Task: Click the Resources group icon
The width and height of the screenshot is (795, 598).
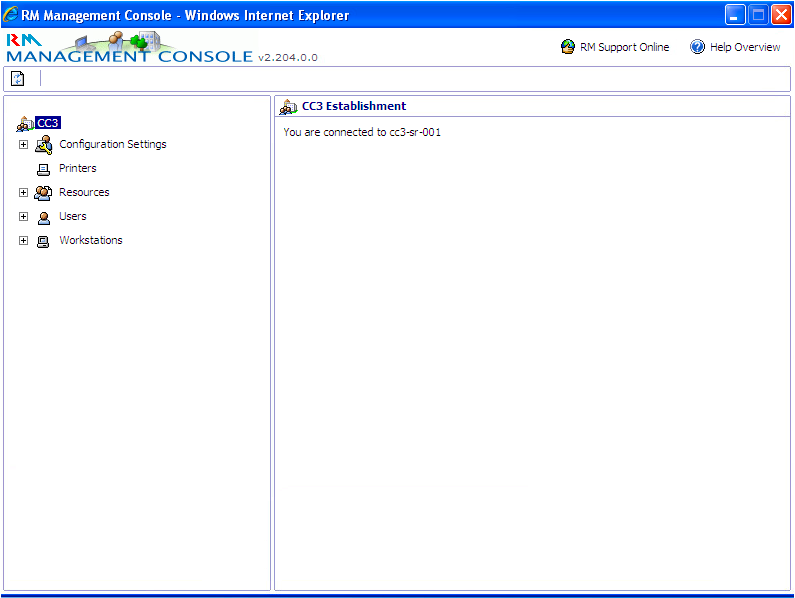Action: 43,193
